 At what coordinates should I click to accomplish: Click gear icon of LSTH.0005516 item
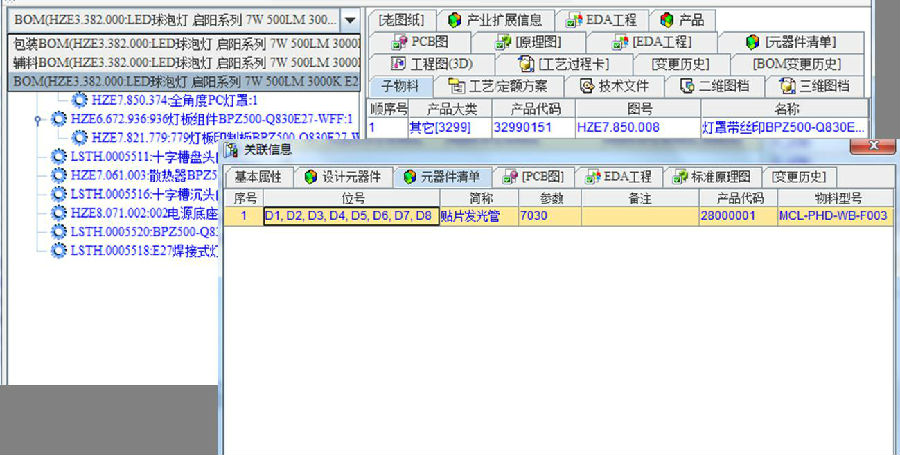point(59,194)
